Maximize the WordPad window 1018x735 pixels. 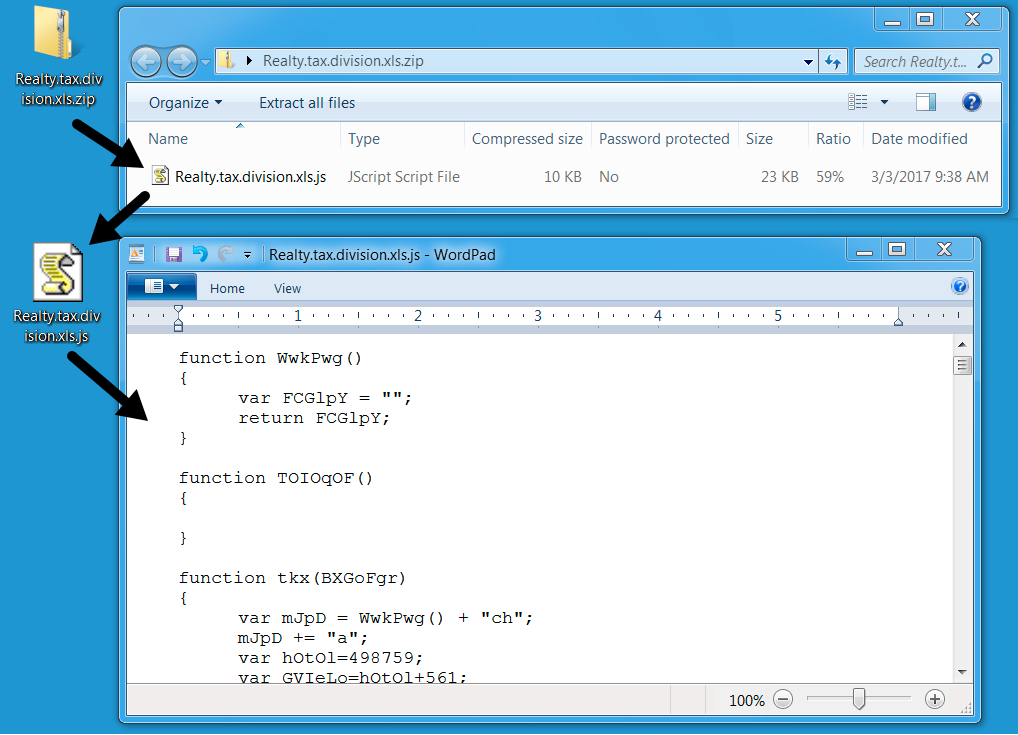[897, 249]
